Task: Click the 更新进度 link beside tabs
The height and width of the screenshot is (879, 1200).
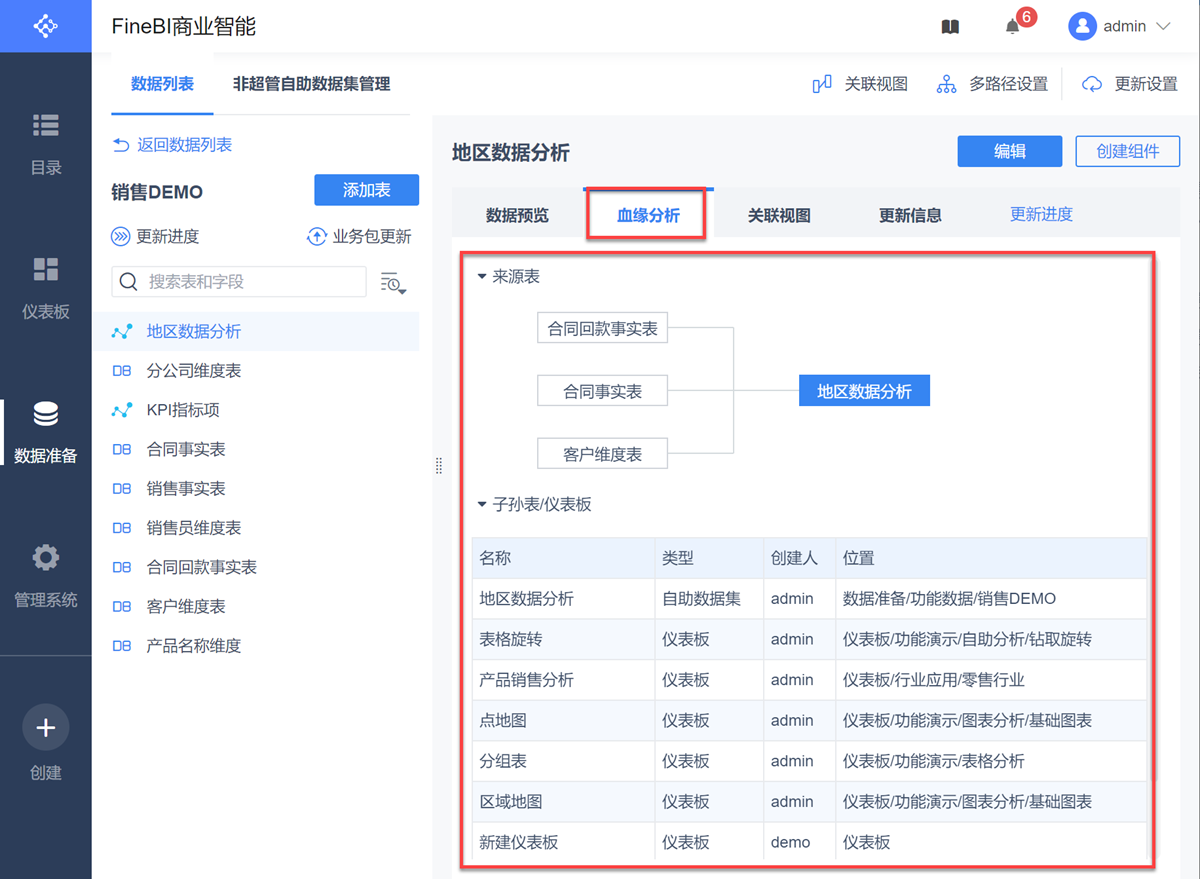Action: tap(1041, 214)
